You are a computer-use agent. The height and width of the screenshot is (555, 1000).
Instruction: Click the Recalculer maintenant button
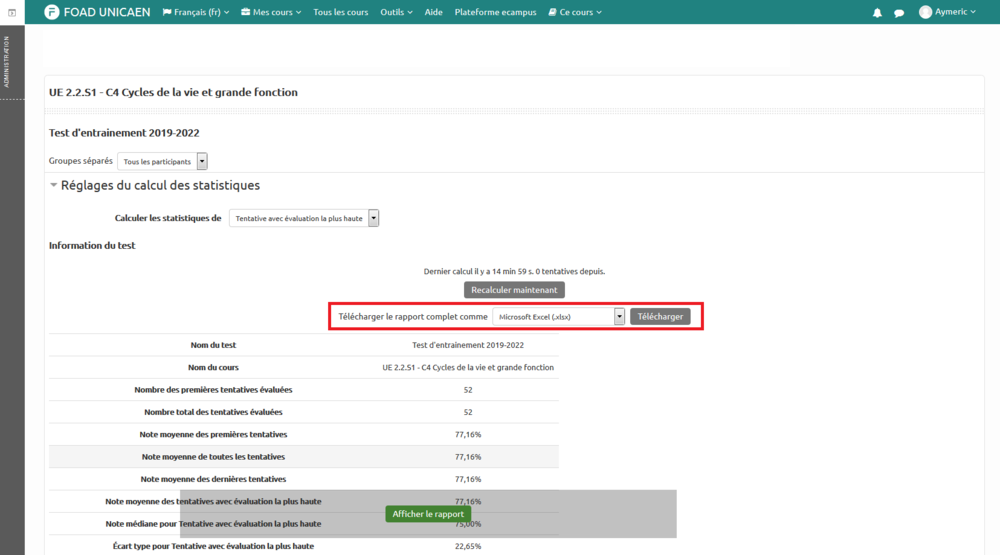(x=514, y=290)
